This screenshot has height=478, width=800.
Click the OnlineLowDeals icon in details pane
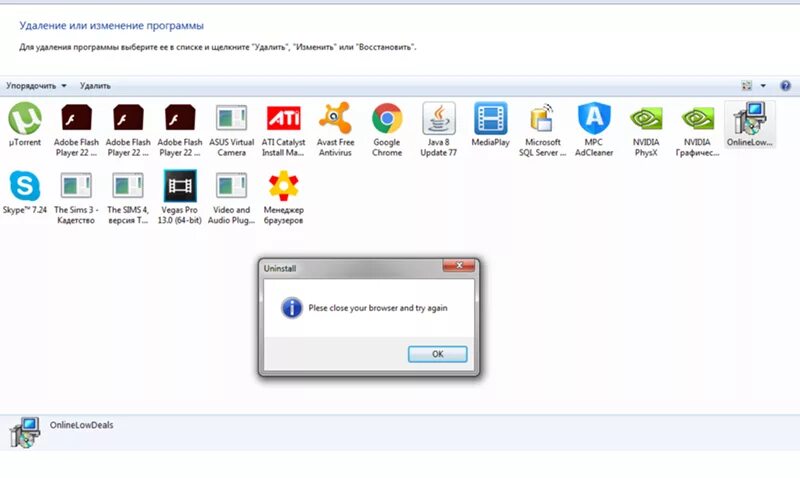tap(24, 433)
